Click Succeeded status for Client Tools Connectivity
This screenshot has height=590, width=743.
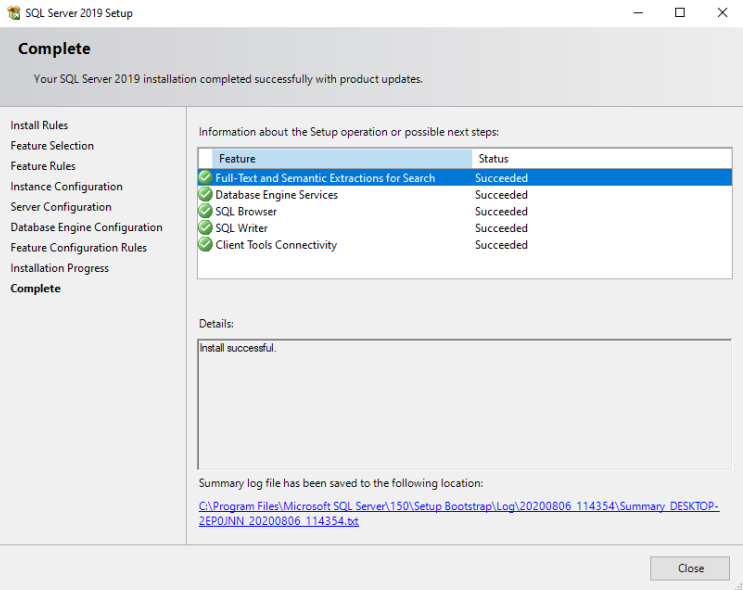click(501, 245)
